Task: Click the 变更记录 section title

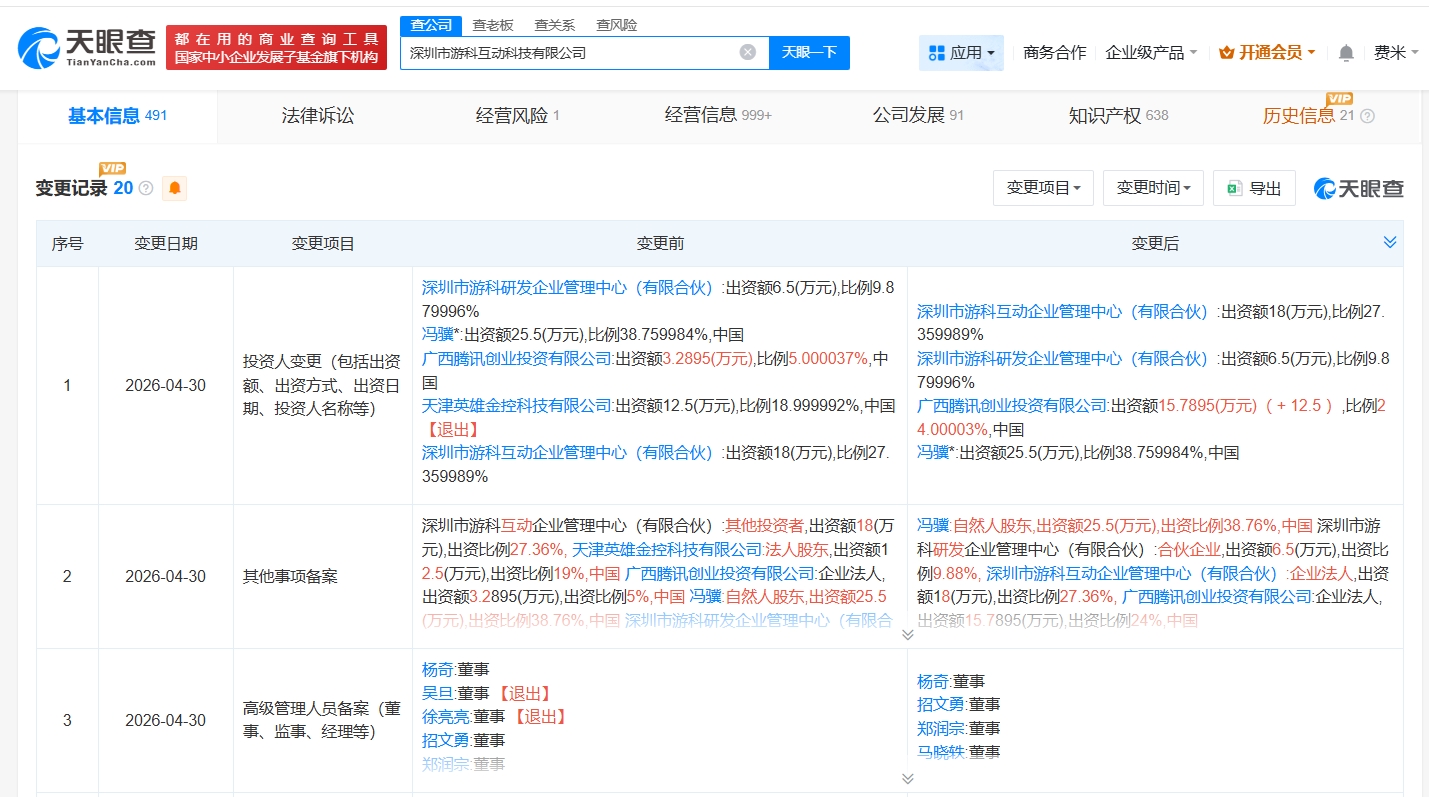Action: (x=72, y=188)
